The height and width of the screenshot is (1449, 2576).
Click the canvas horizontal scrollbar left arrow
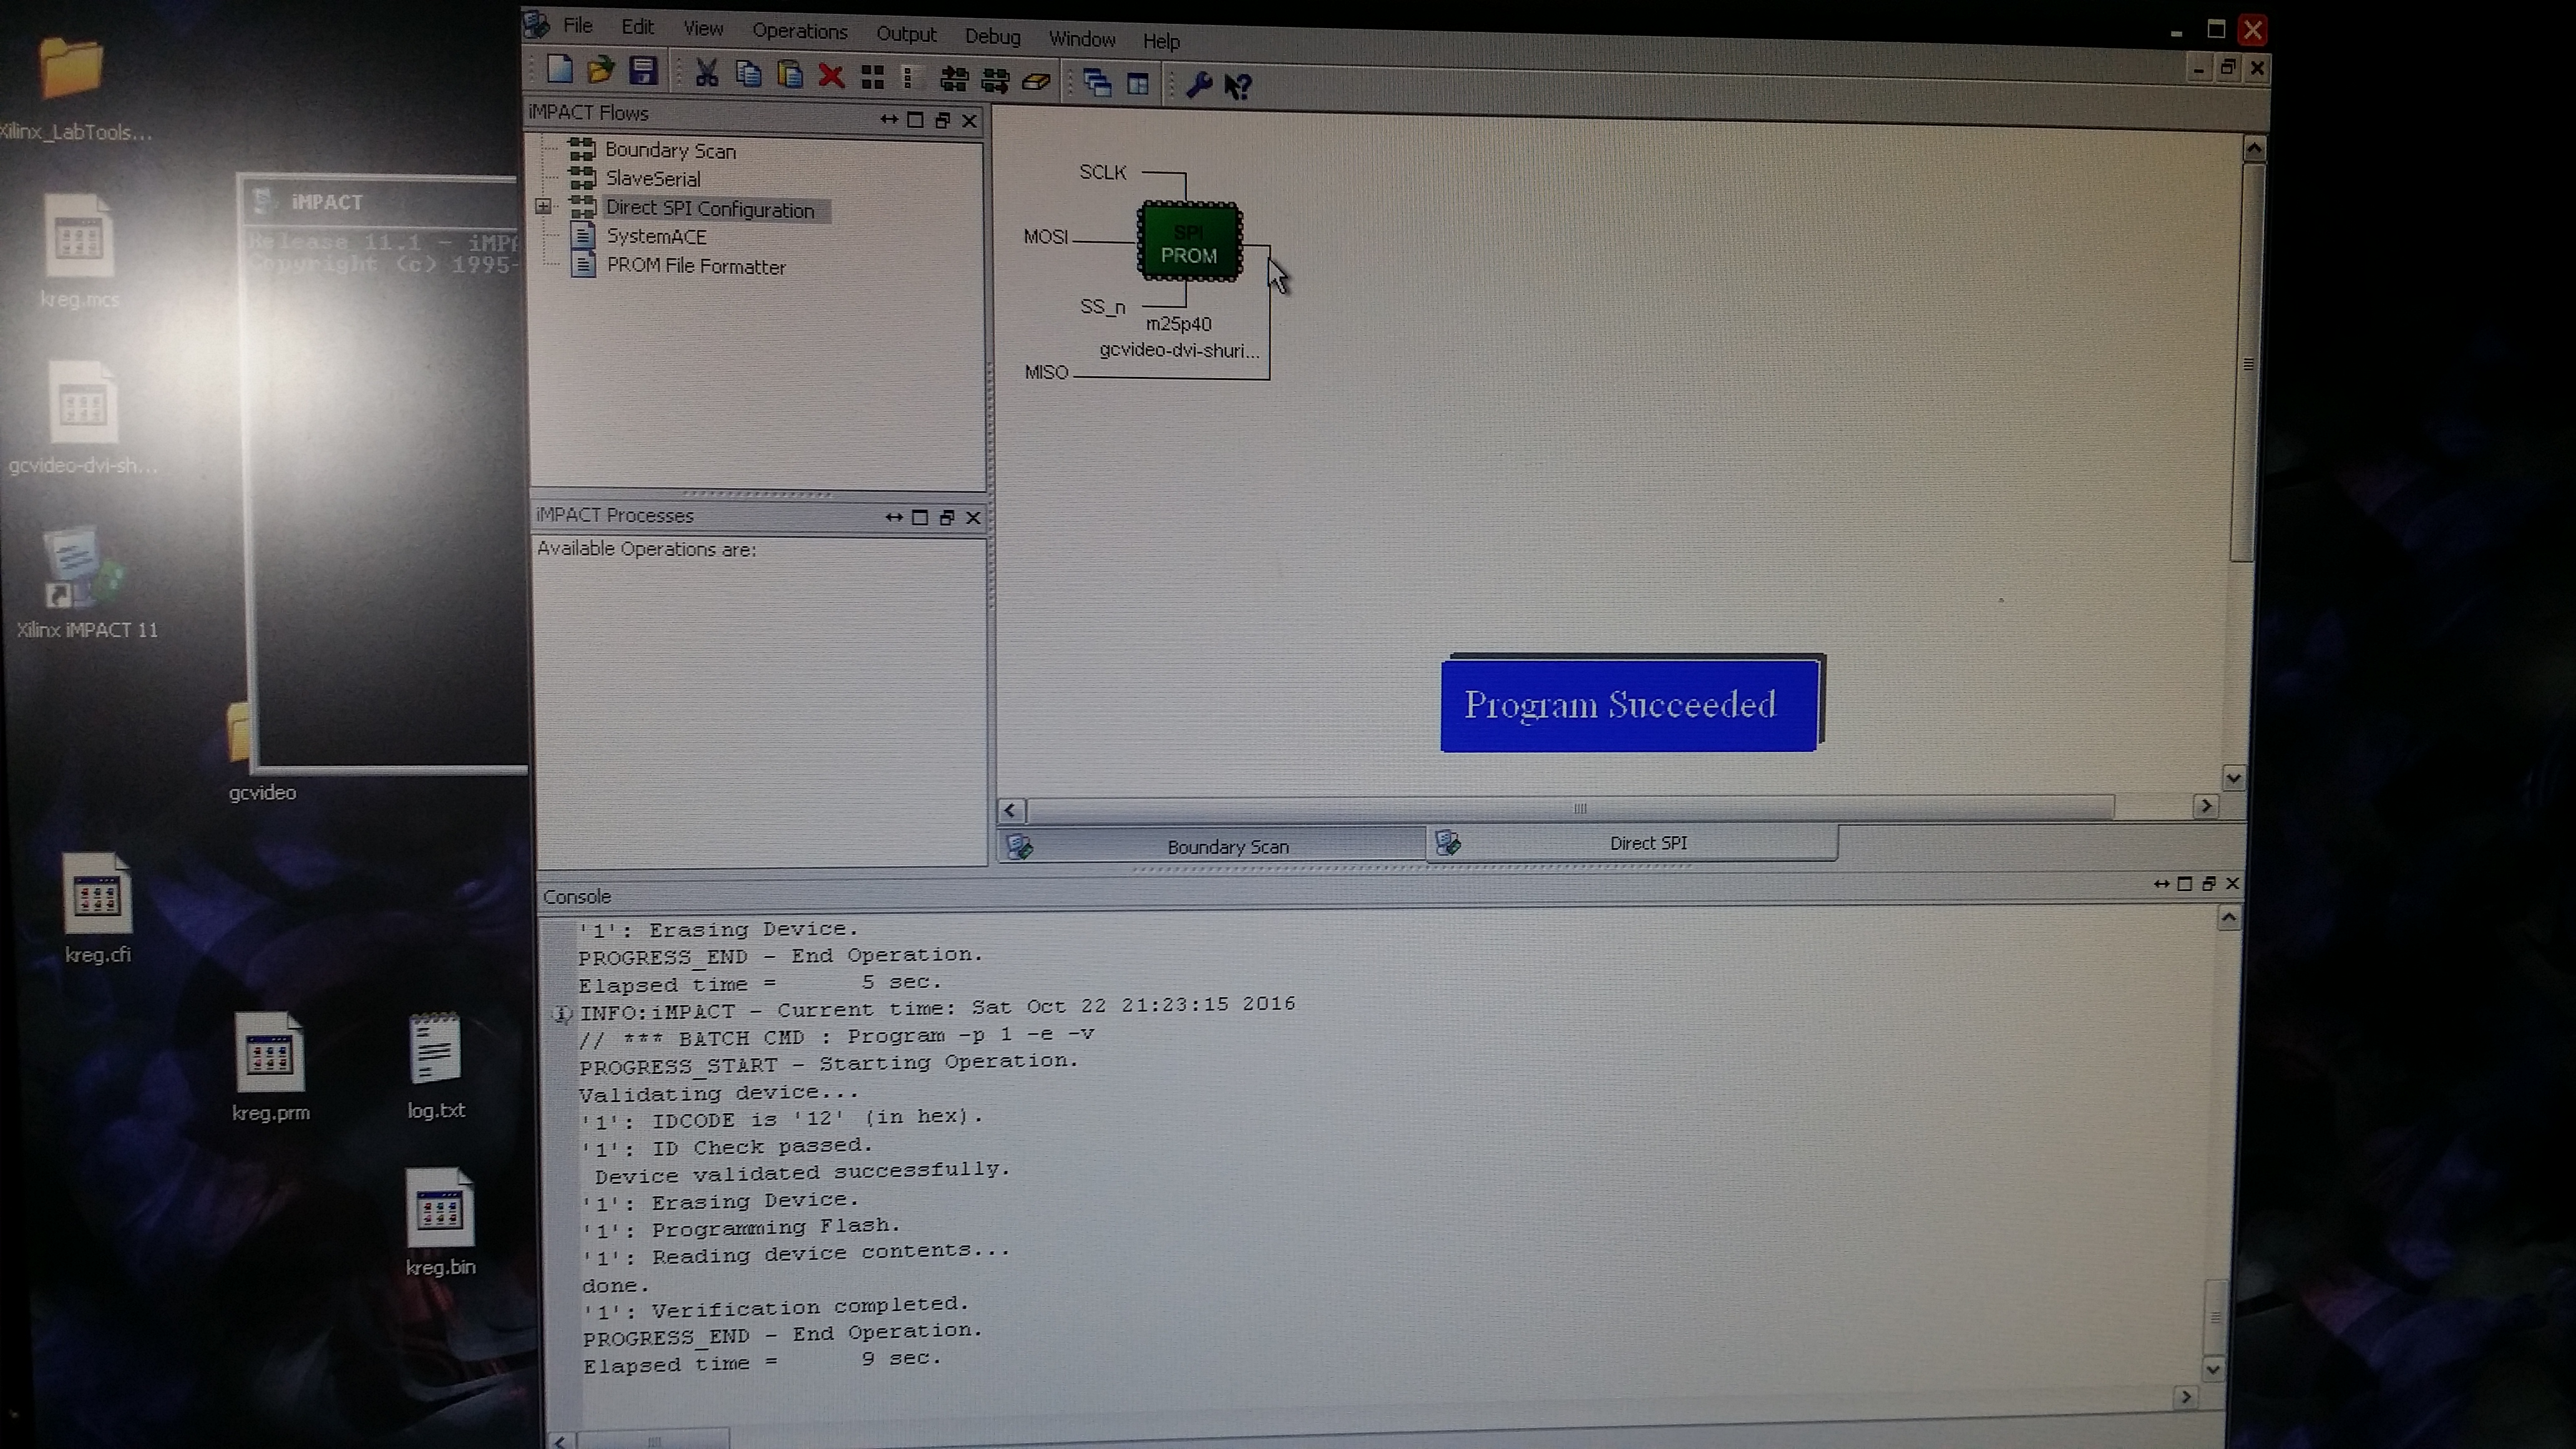point(1011,810)
